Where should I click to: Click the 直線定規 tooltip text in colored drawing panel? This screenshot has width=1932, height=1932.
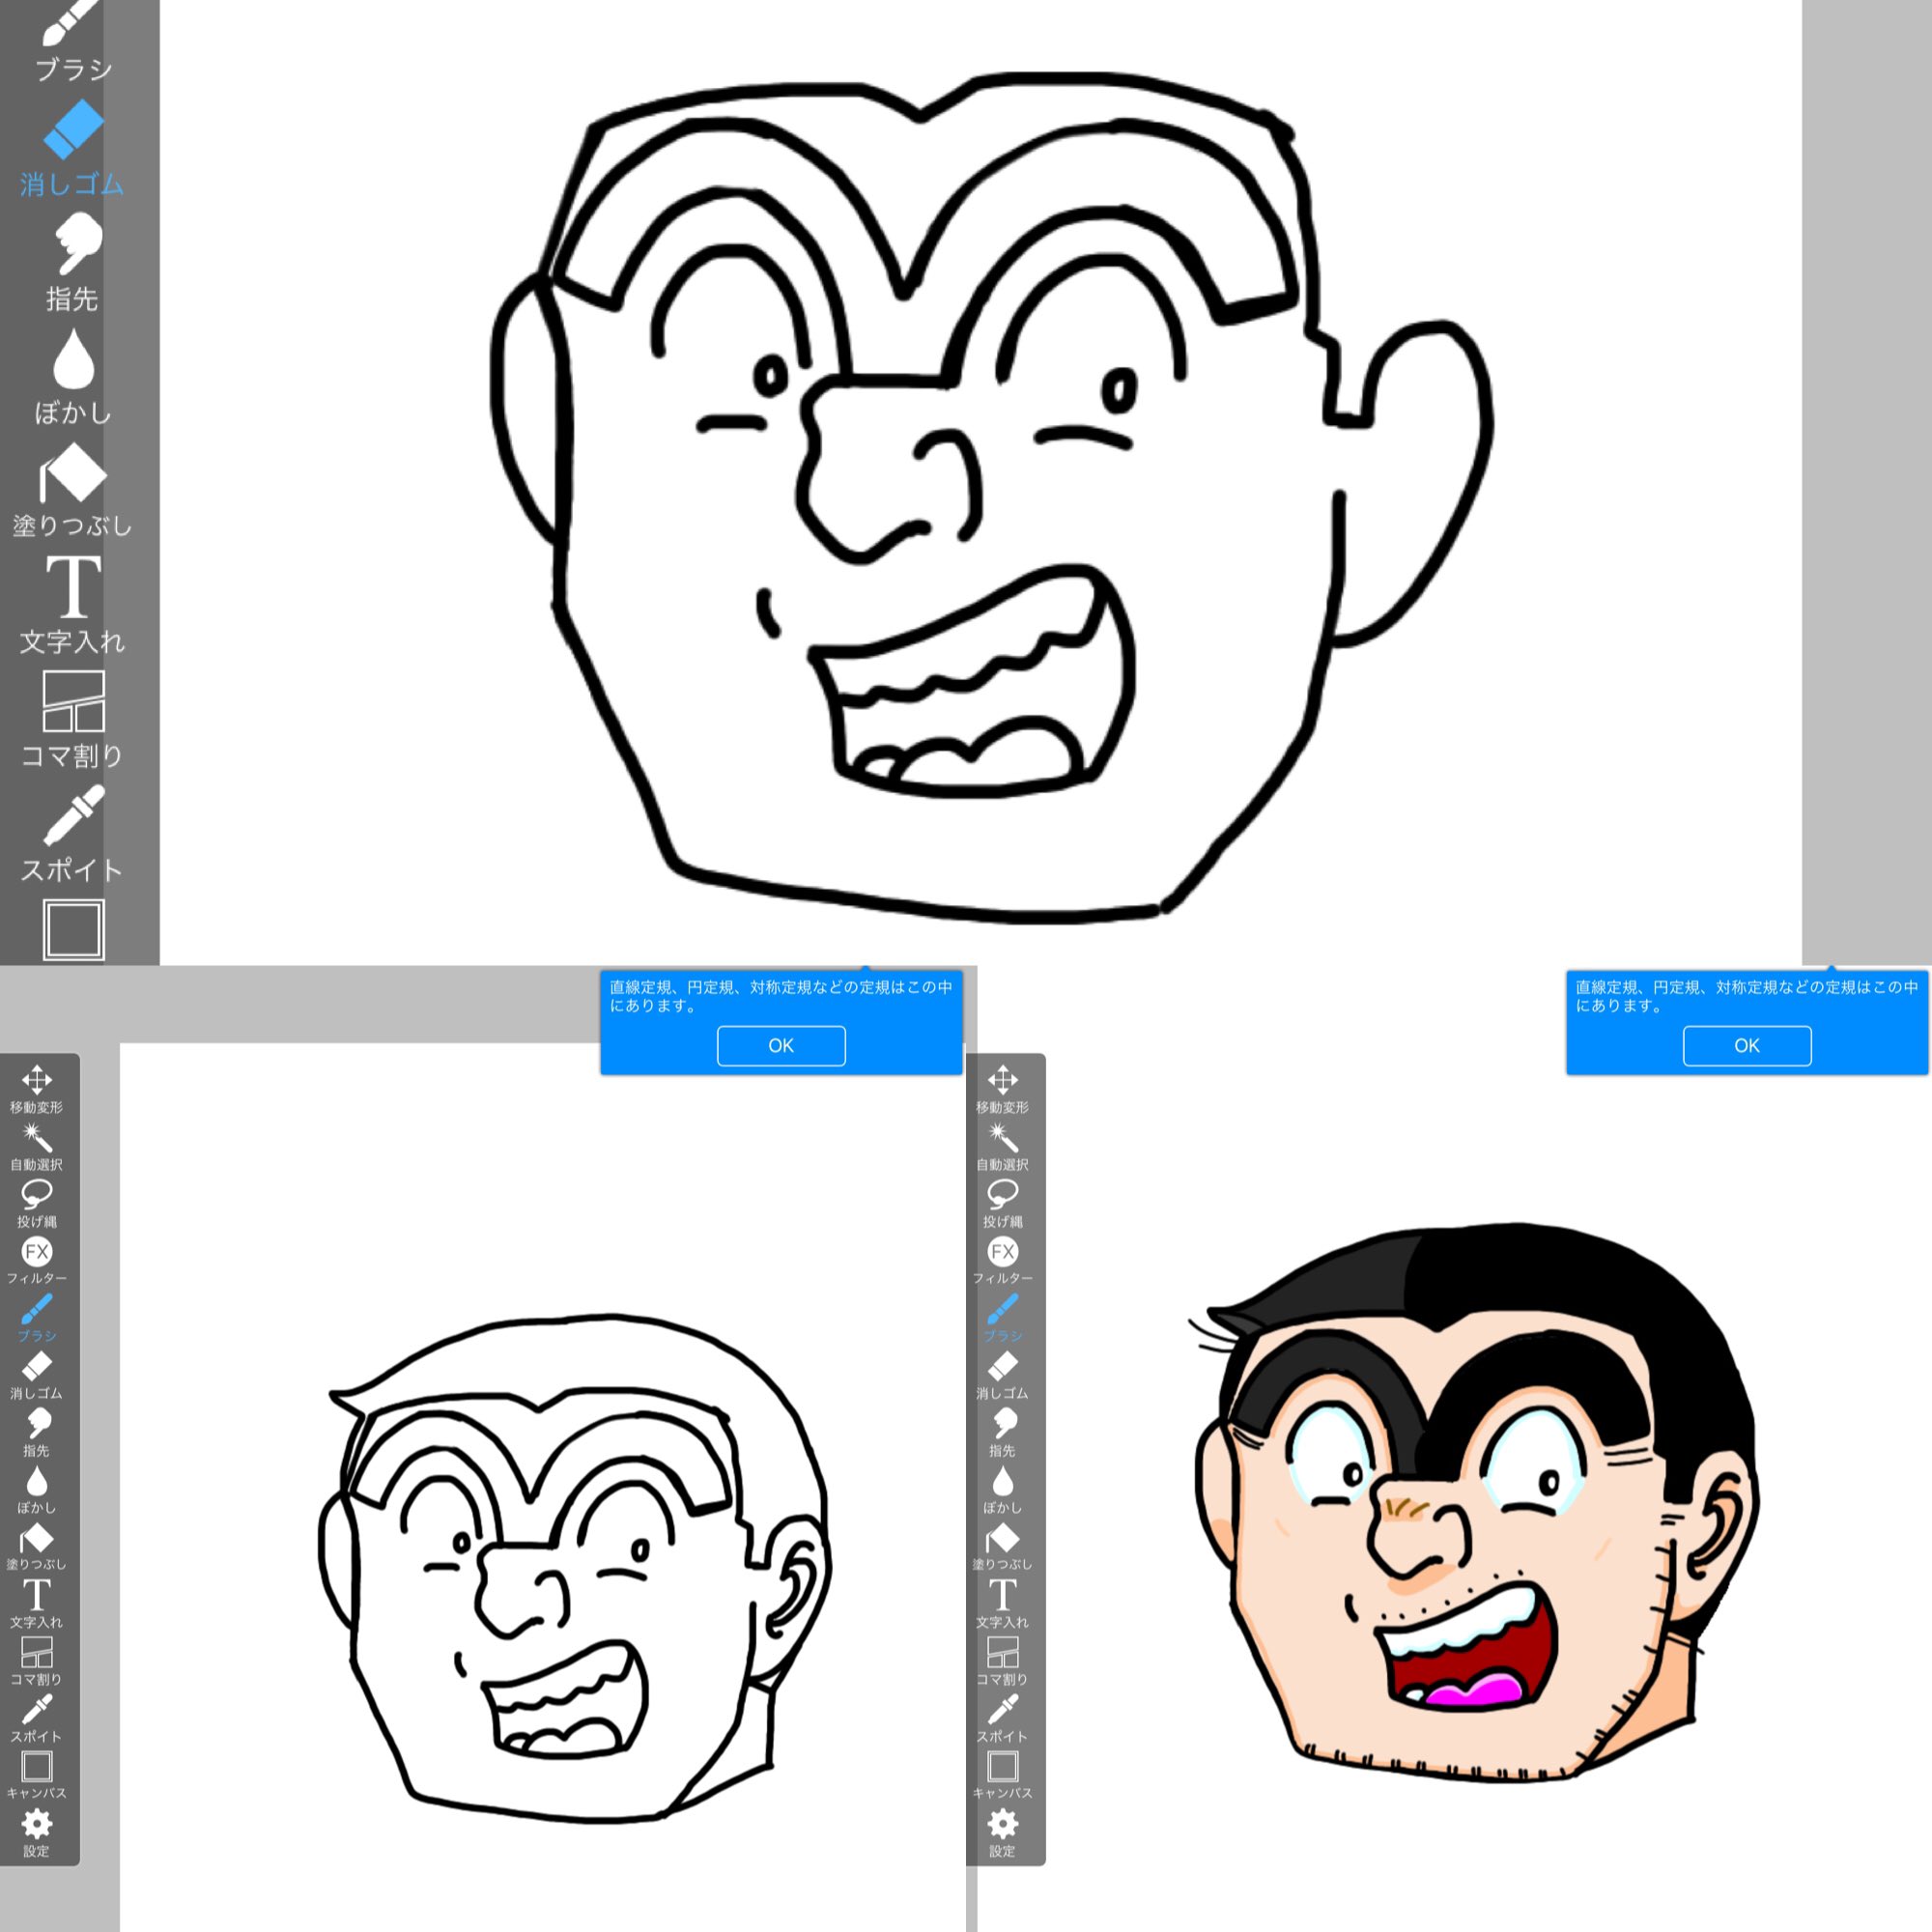coord(1746,996)
